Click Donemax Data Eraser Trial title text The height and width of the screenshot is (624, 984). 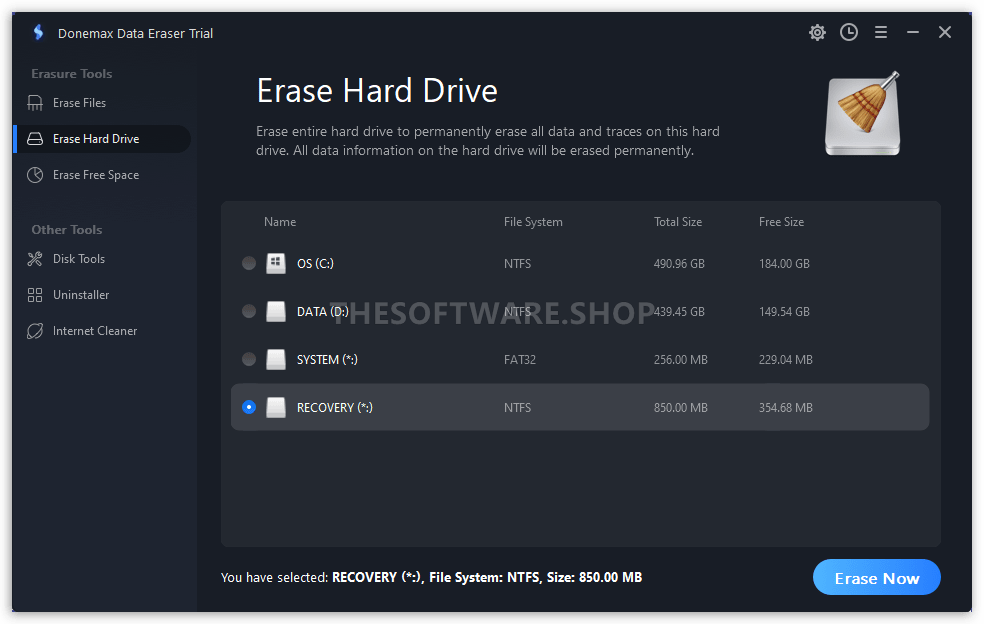click(136, 33)
